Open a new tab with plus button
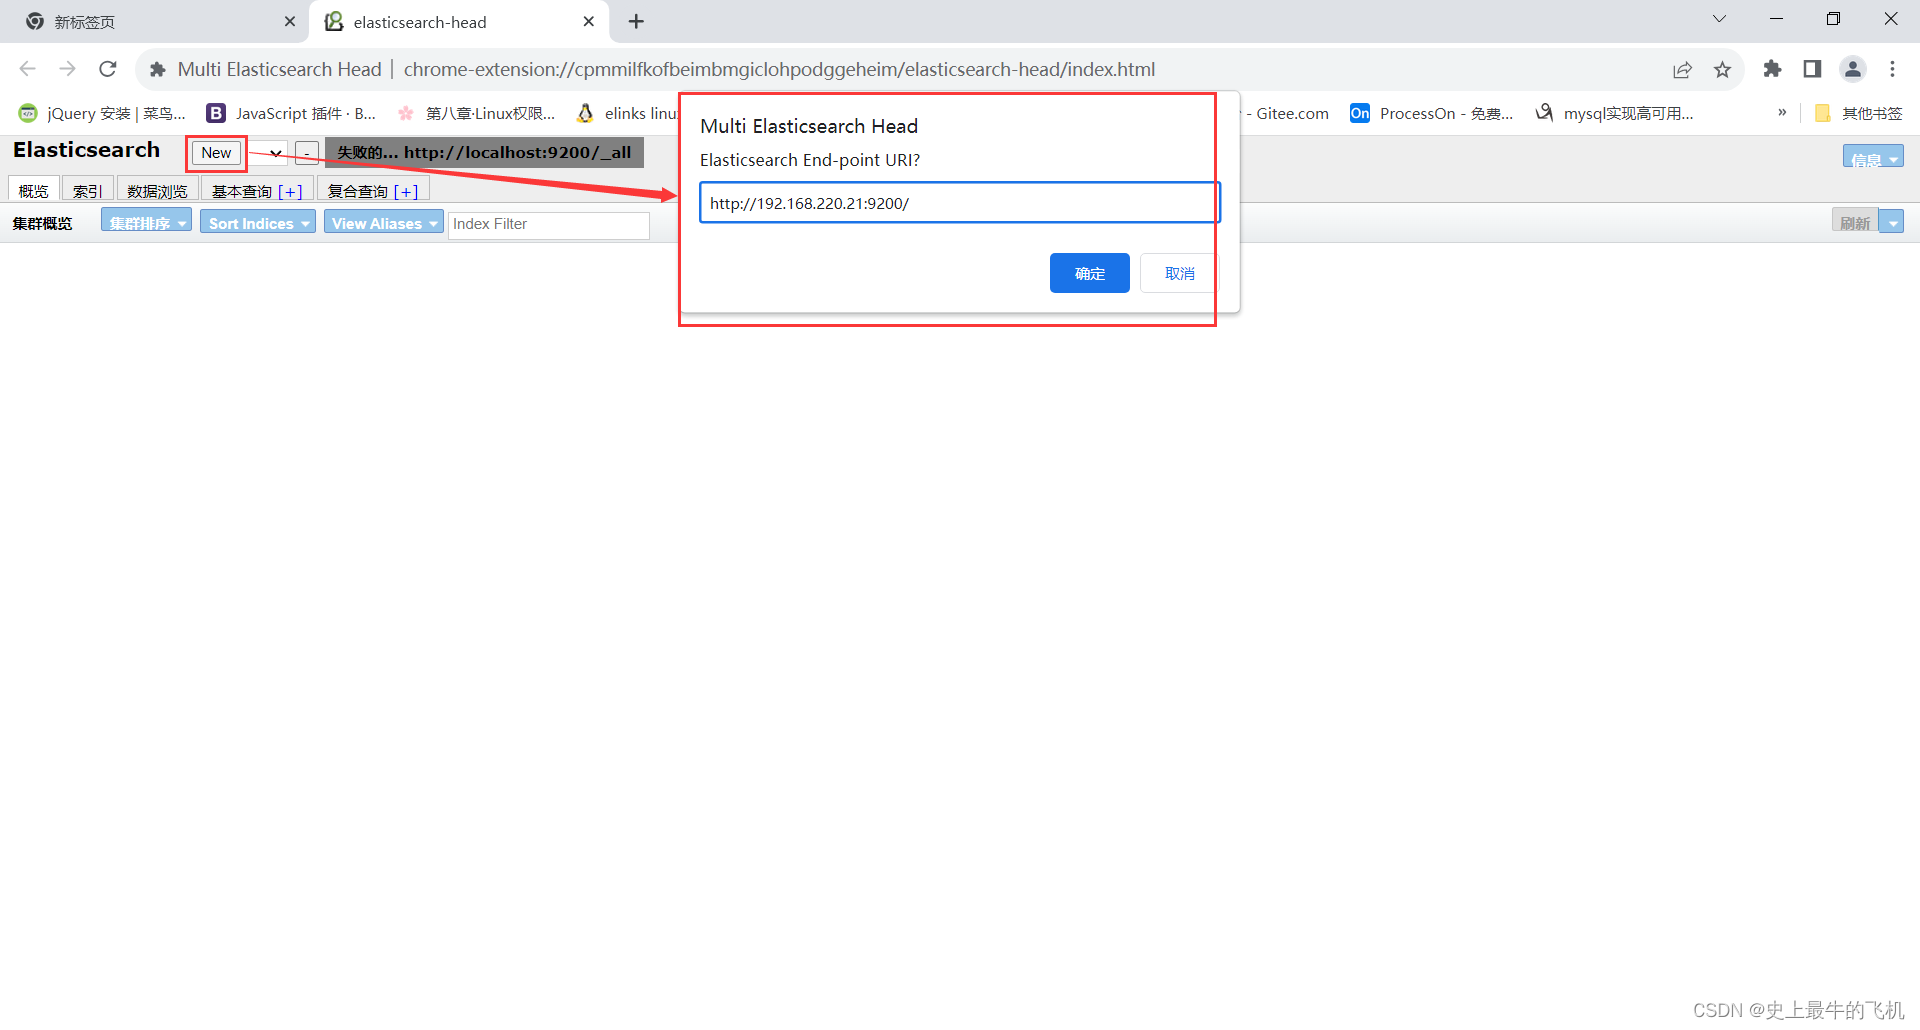Image resolution: width=1920 pixels, height=1030 pixels. 636,21
